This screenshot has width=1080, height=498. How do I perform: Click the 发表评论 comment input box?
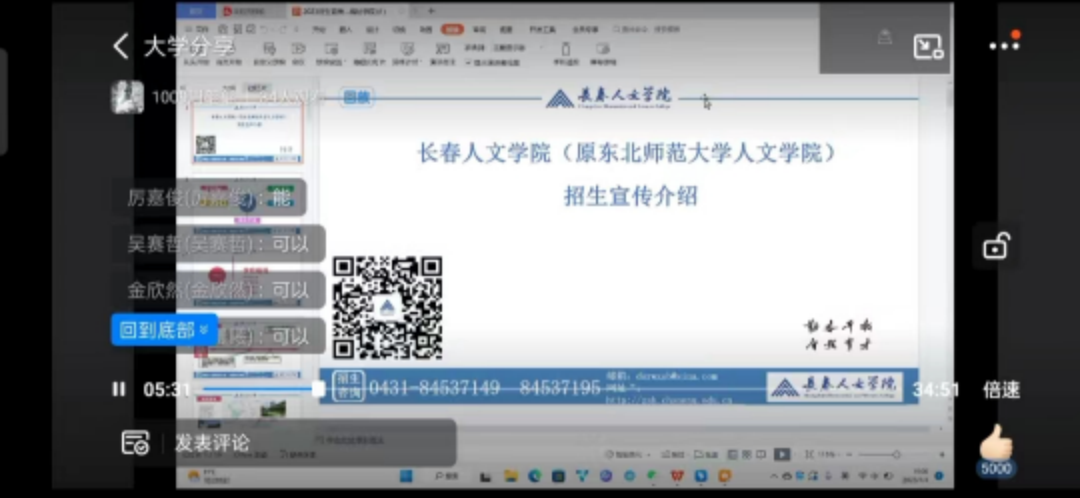[x=309, y=443]
